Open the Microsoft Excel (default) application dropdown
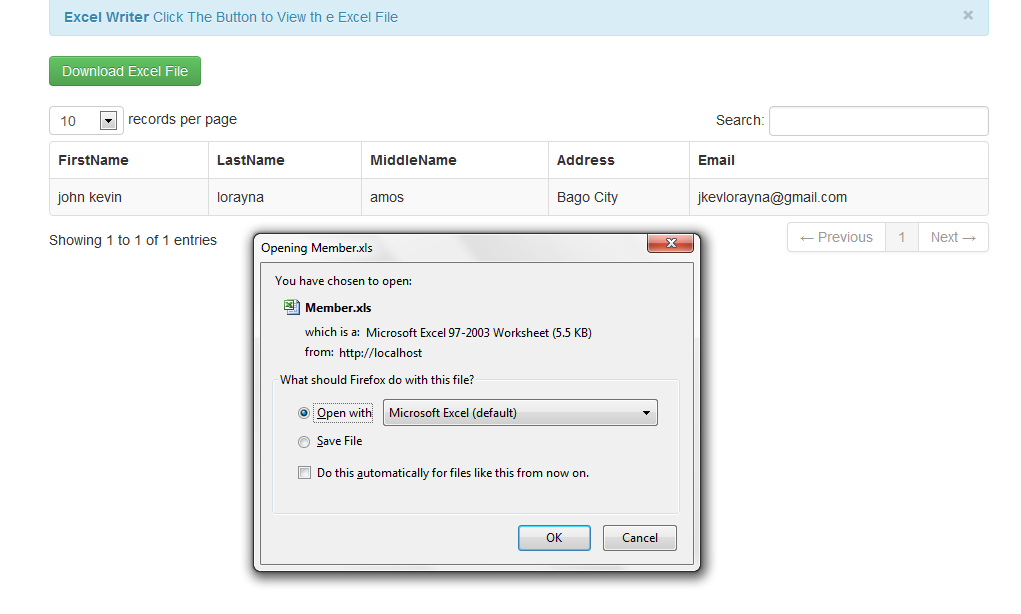Screen dimensions: 1021x614 pyautogui.click(x=520, y=413)
